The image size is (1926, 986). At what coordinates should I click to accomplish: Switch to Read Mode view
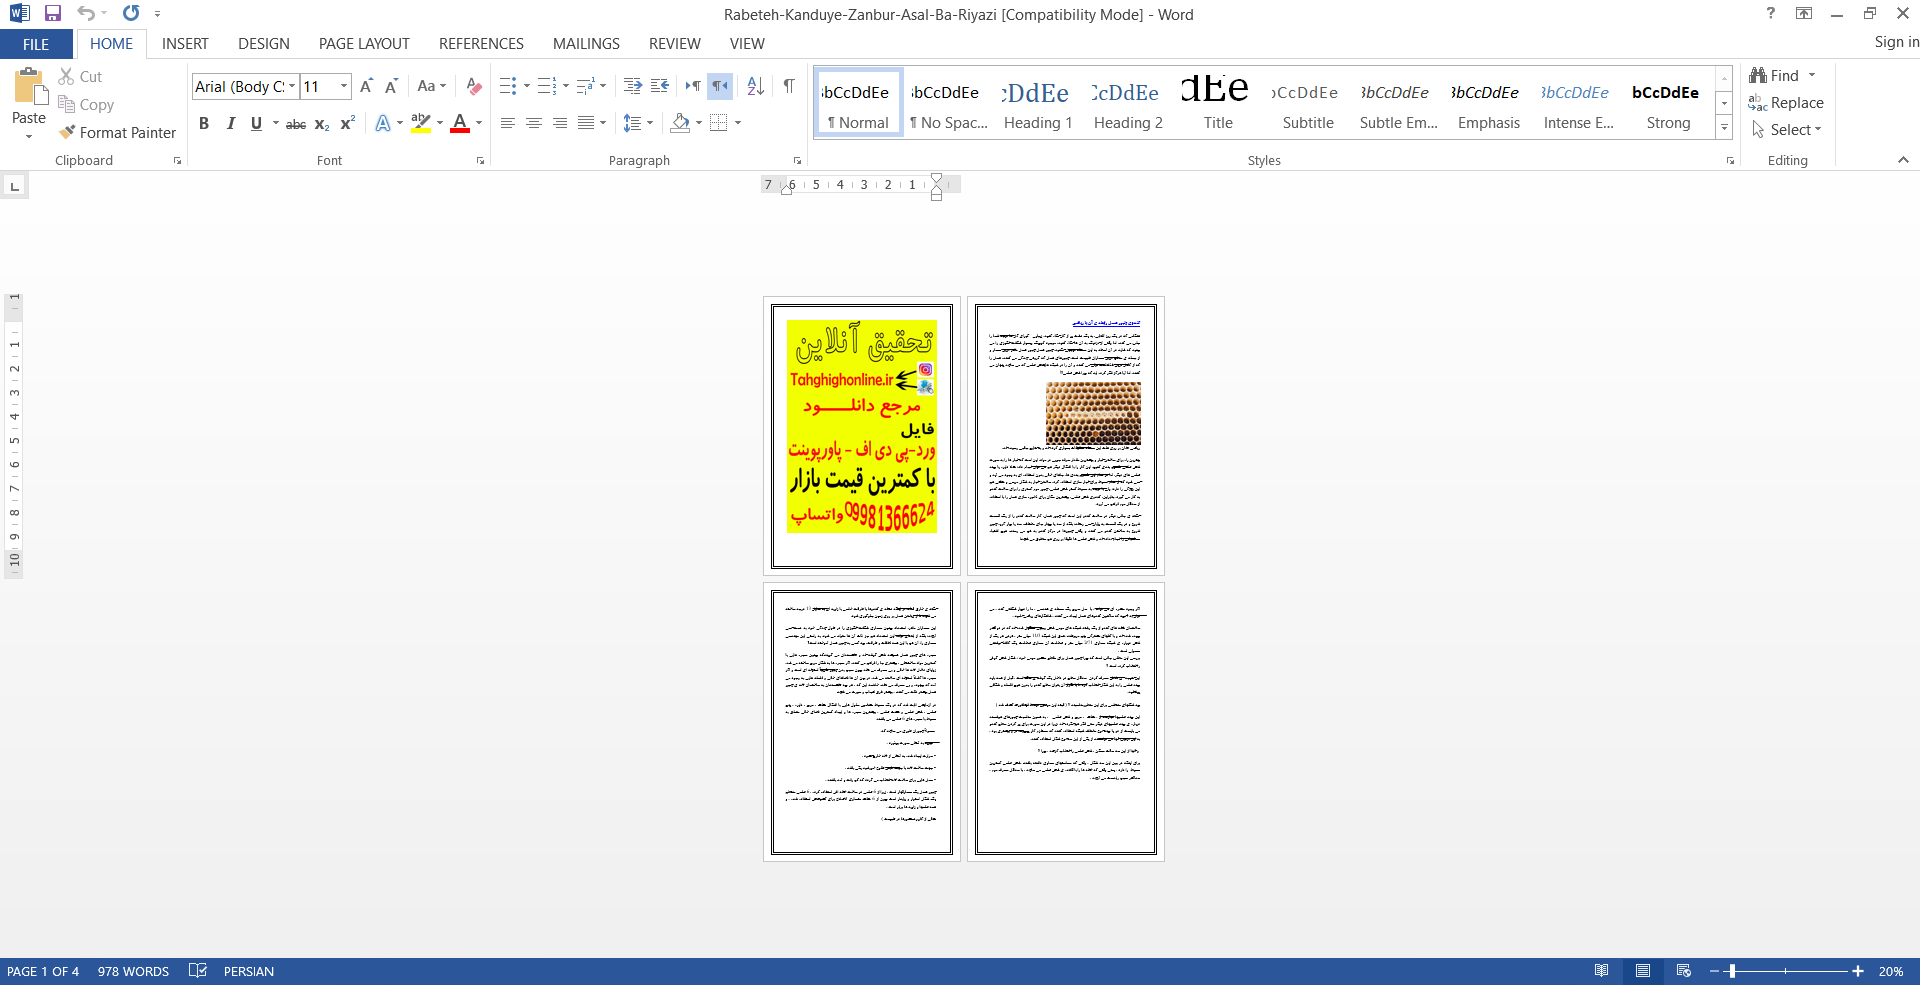[x=1602, y=971]
